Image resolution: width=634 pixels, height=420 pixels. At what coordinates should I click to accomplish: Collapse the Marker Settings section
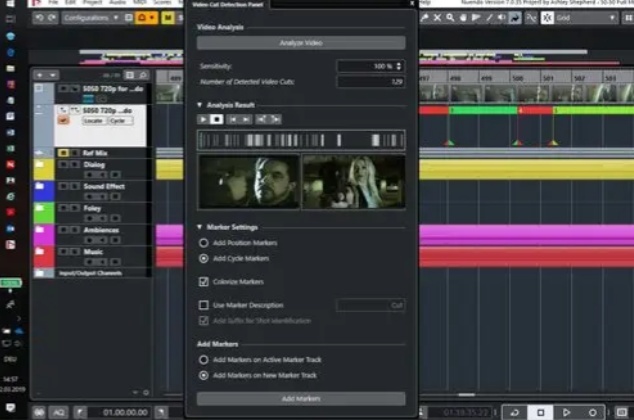click(199, 227)
